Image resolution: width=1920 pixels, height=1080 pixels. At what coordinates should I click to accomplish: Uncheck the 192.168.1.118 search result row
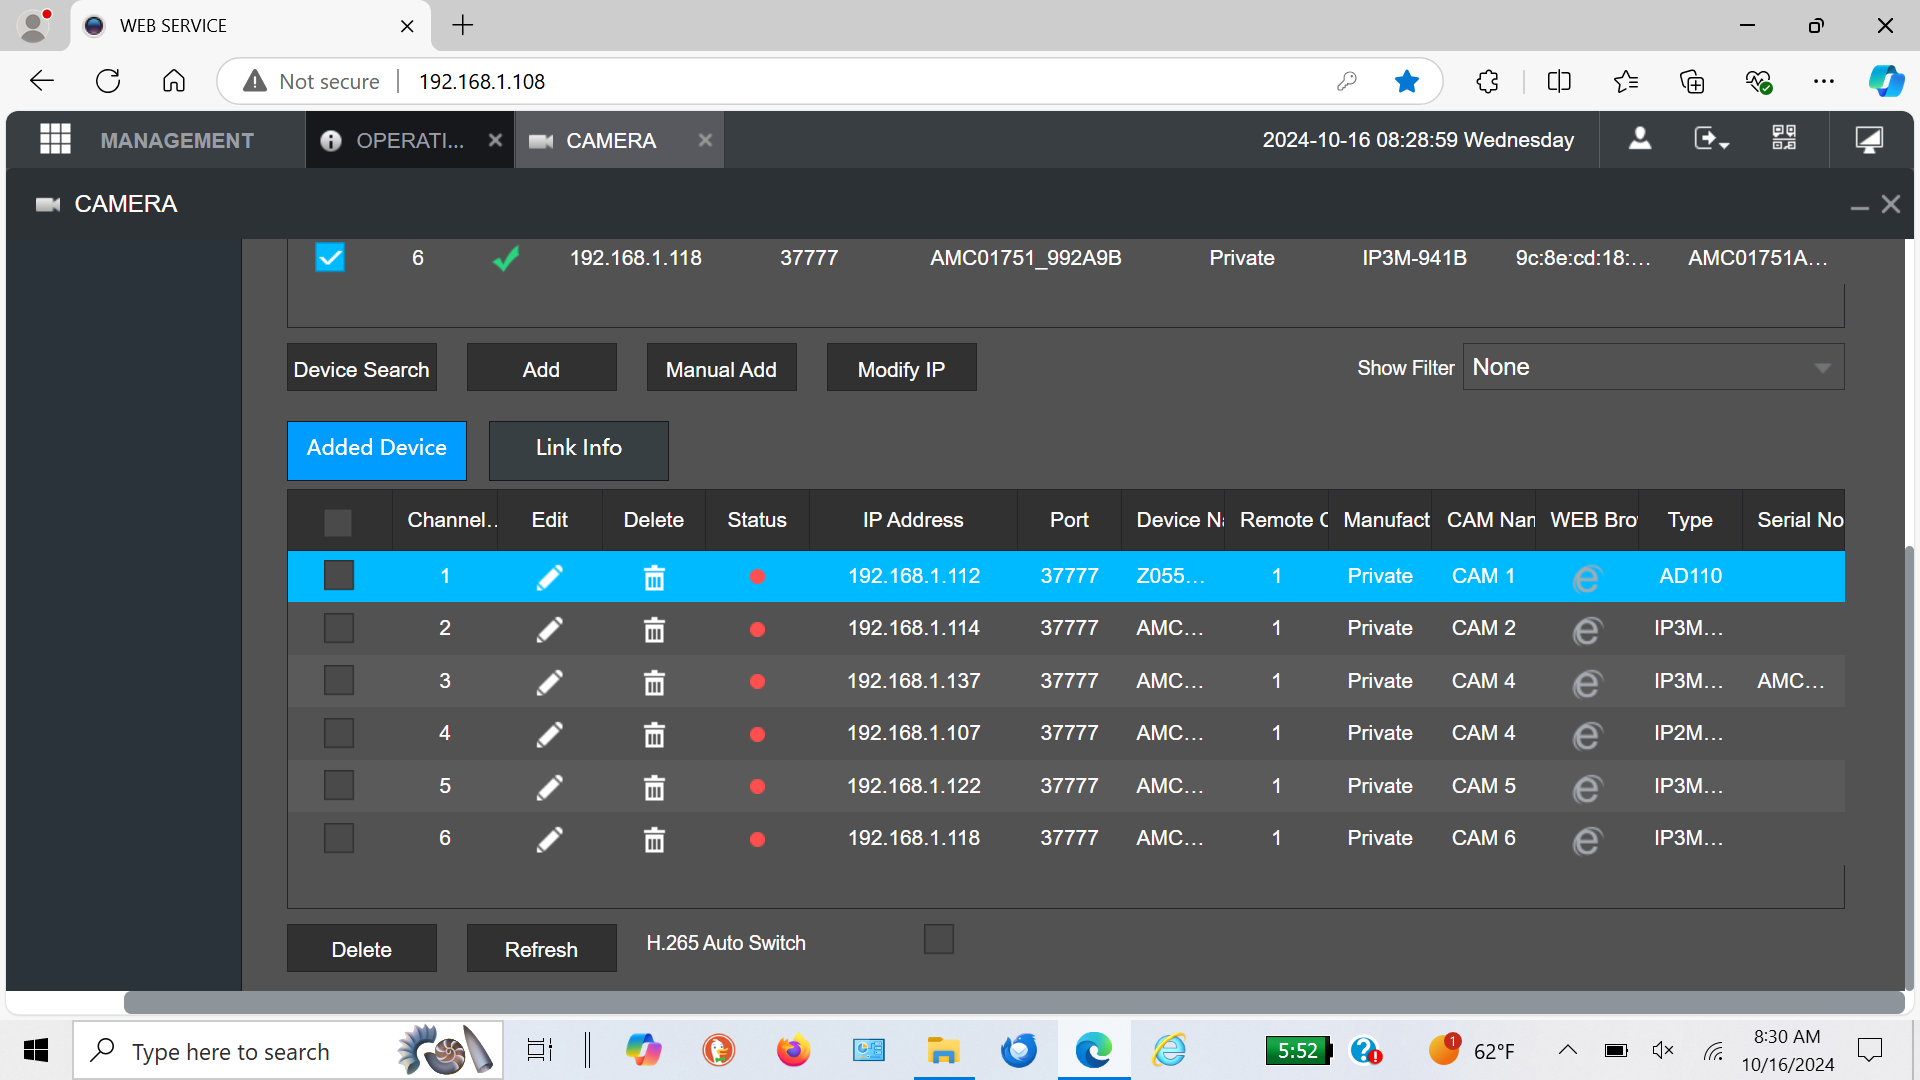point(330,258)
